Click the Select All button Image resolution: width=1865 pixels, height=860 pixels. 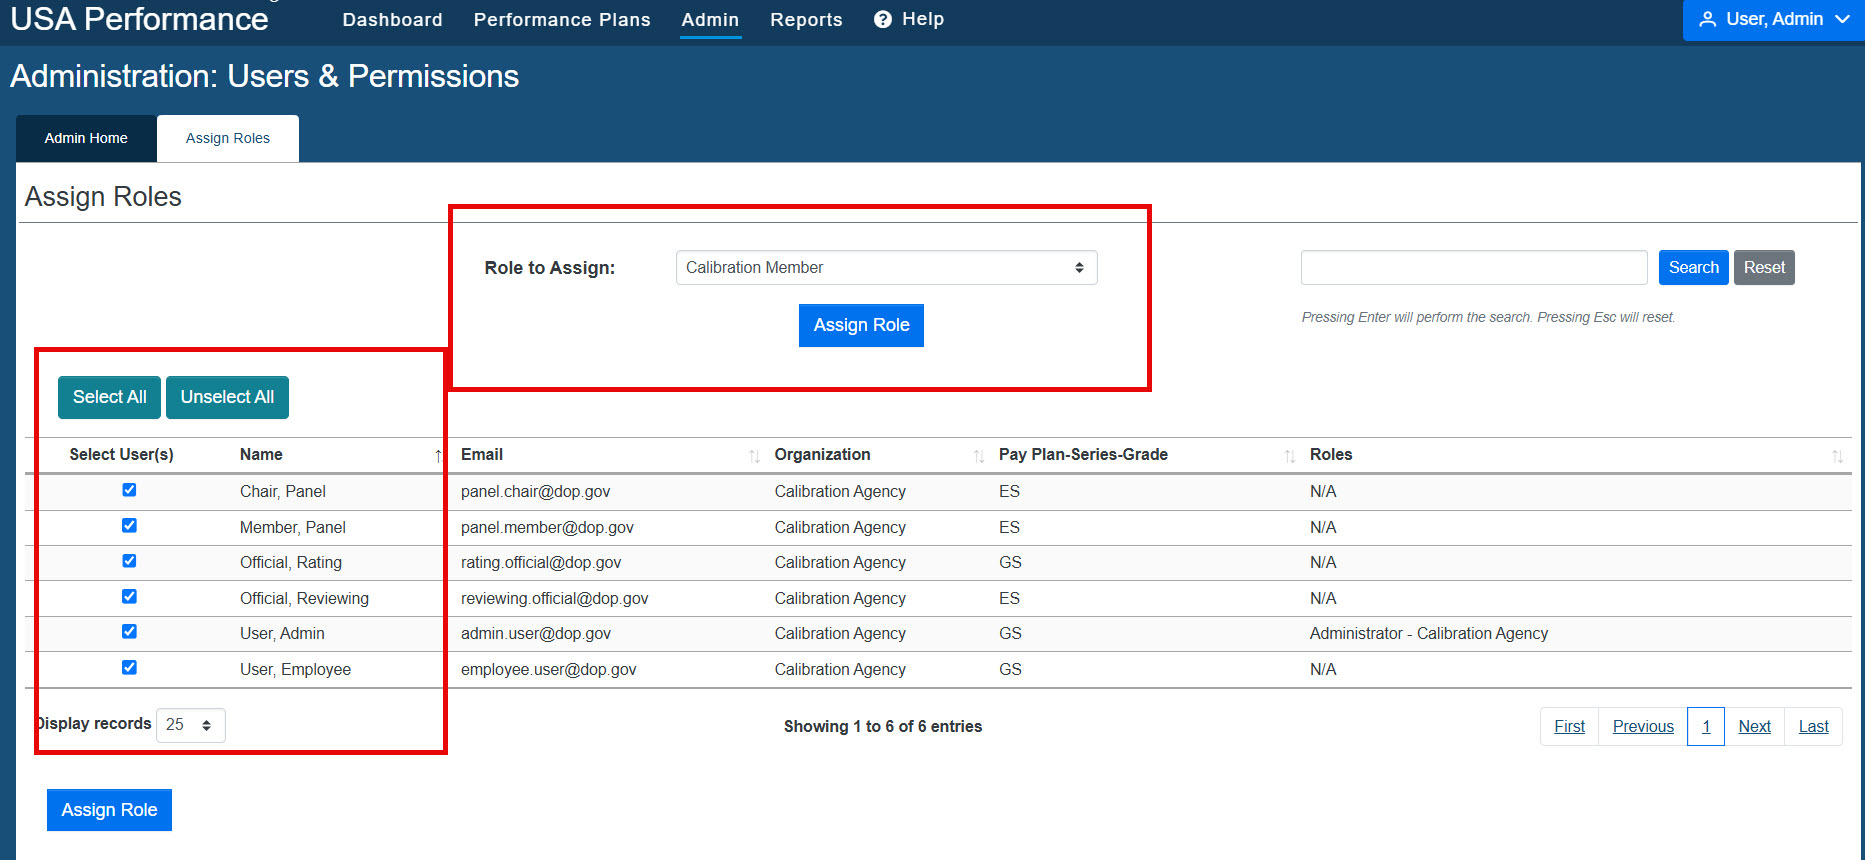pyautogui.click(x=109, y=397)
